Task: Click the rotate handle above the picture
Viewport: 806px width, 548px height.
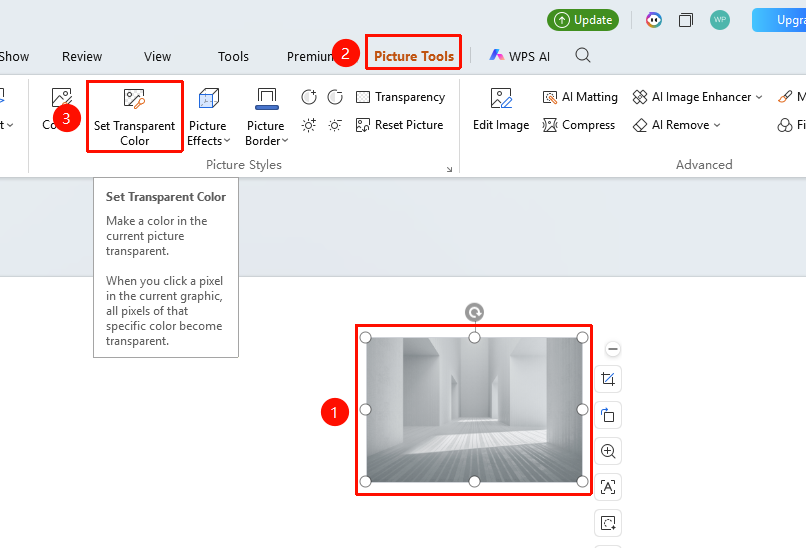Action: 474,312
